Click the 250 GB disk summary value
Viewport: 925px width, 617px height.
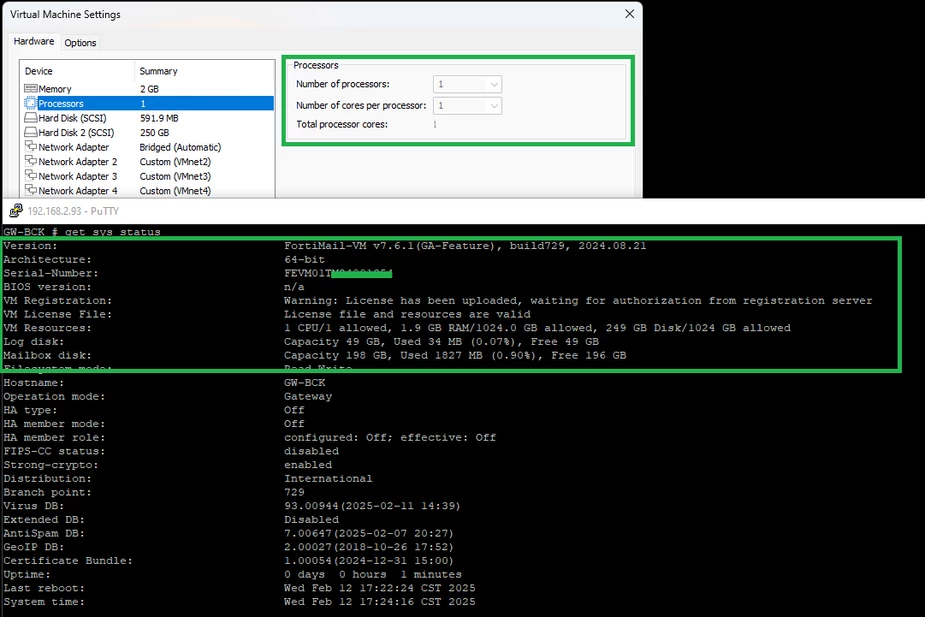pyautogui.click(x=155, y=133)
